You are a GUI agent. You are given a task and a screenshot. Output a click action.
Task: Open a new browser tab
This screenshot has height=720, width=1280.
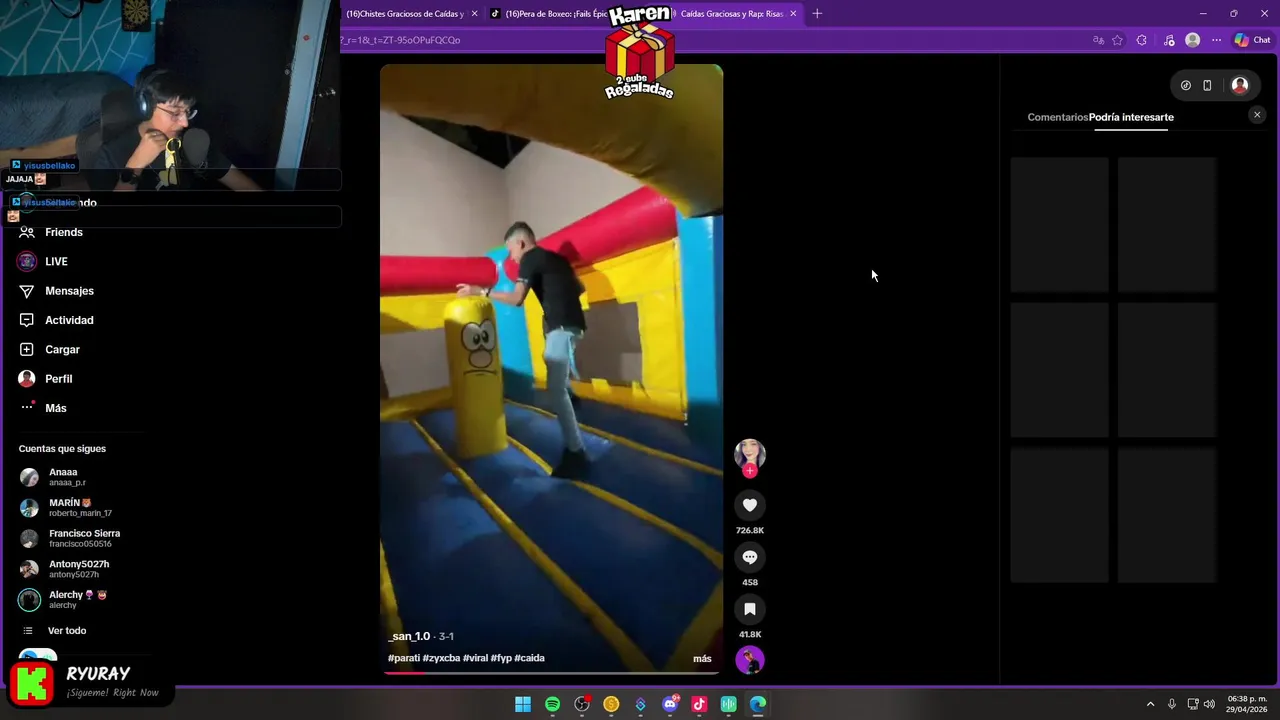(x=817, y=13)
